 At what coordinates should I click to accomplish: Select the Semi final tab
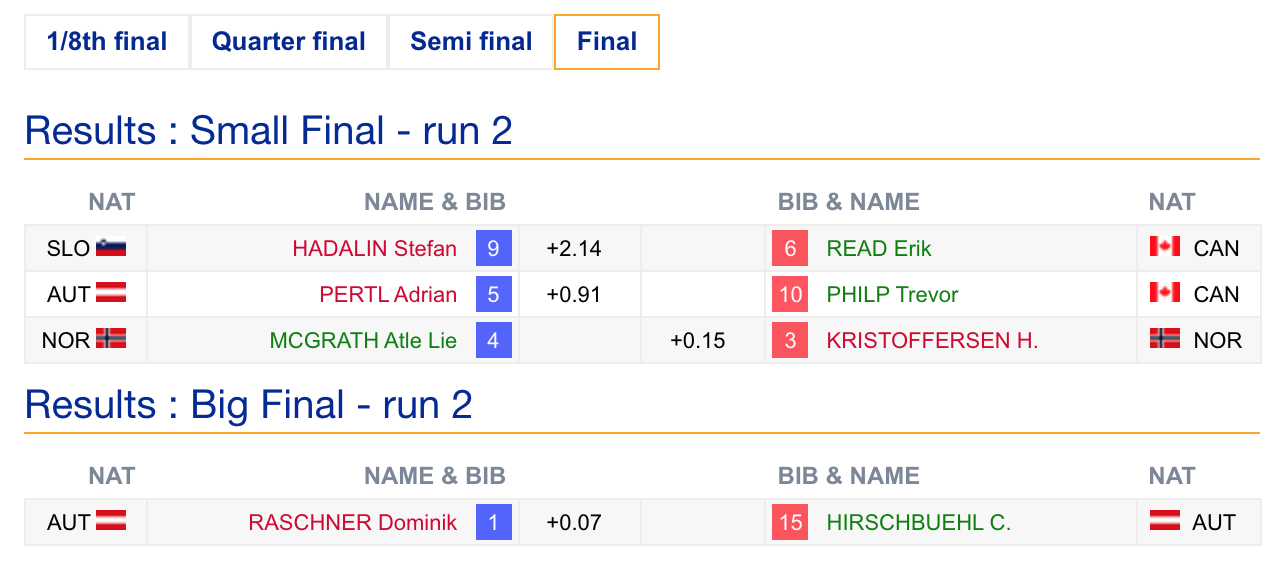coord(471,42)
